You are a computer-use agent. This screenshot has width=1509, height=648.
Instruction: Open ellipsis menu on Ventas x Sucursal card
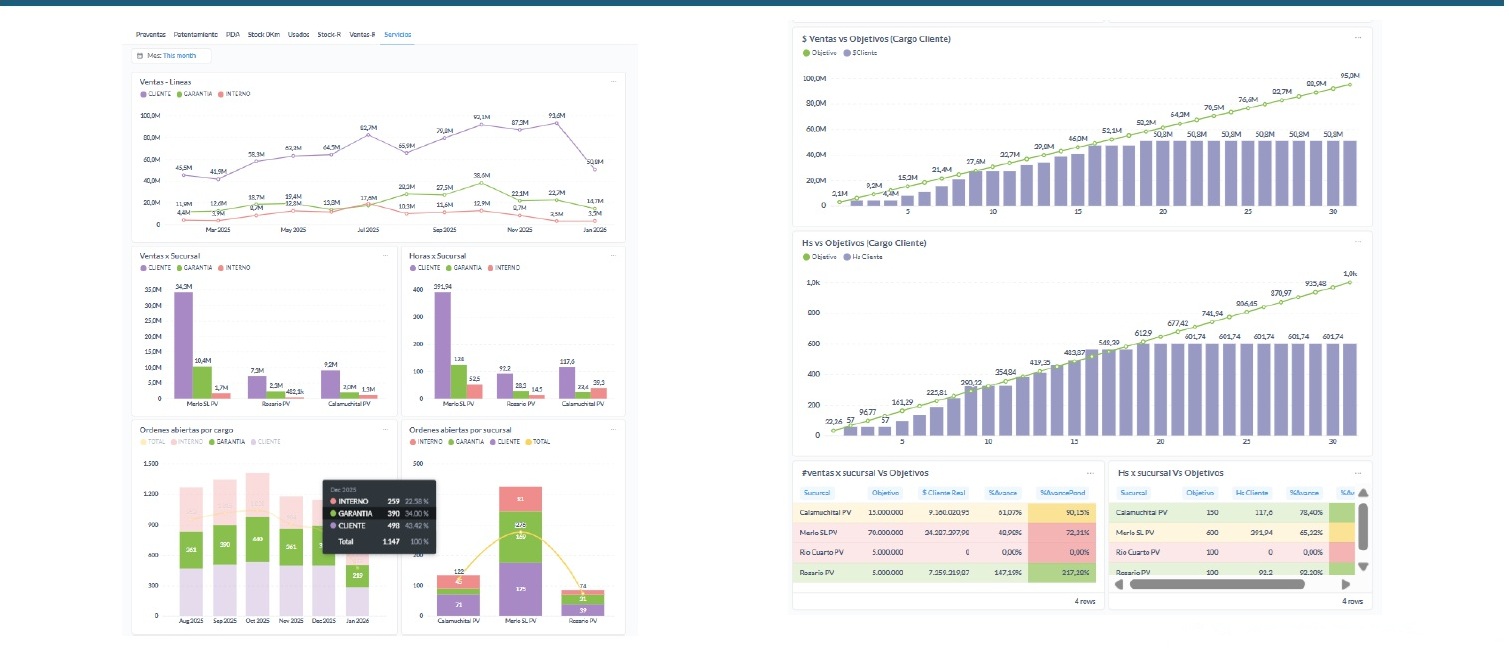click(385, 255)
